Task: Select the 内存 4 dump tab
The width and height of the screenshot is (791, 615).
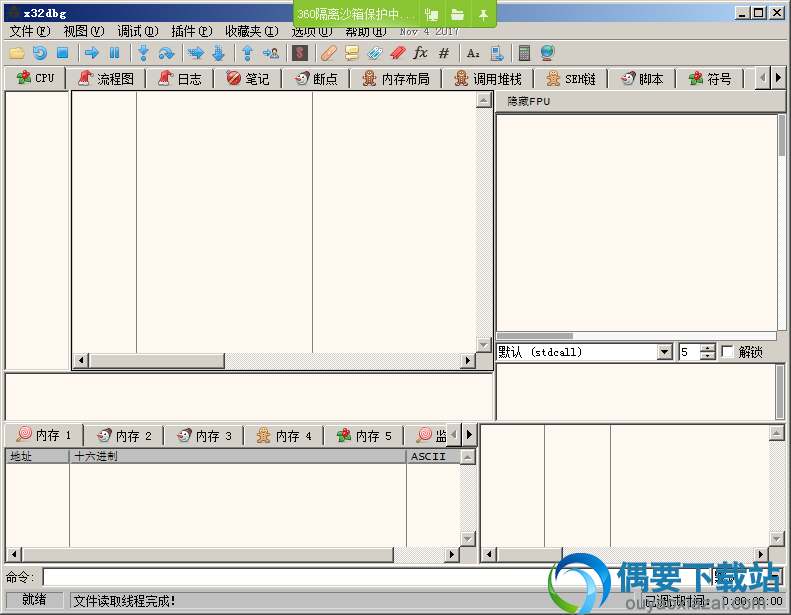Action: [x=284, y=435]
